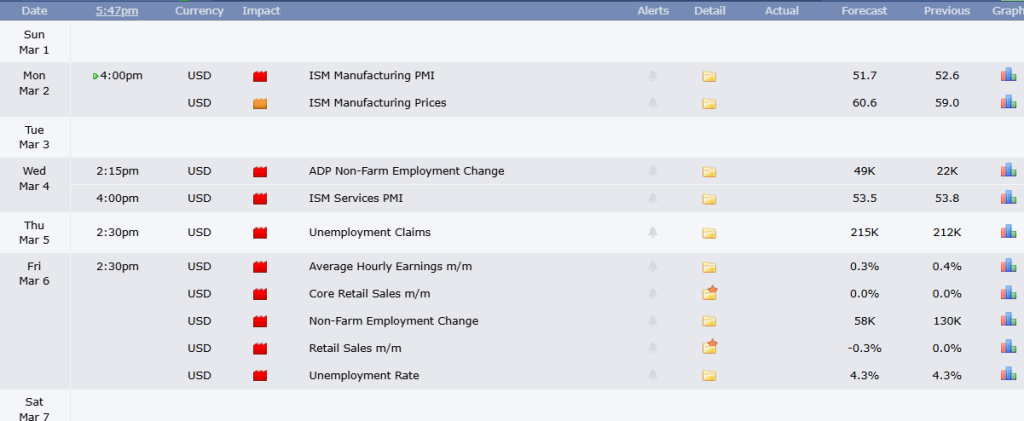Screen dimensions: 1024x421
Task: Open graph for ADP Non-Farm Employment Change
Action: (1008, 171)
